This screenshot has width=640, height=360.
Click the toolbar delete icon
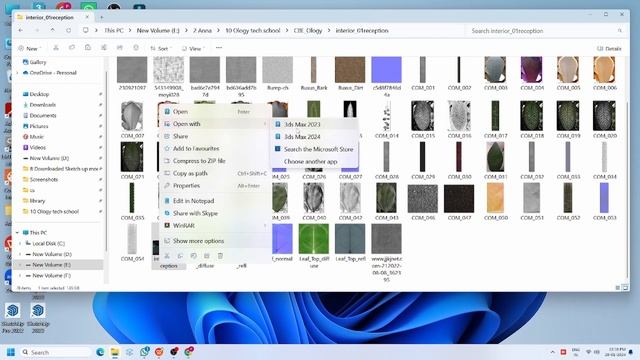coord(136,48)
